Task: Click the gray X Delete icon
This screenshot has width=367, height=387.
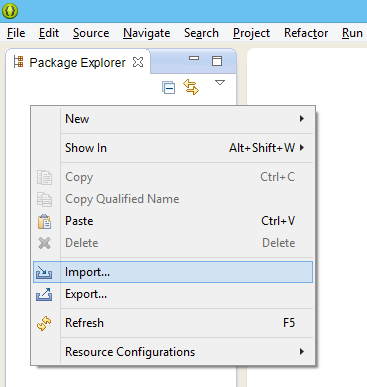Action: click(x=44, y=243)
